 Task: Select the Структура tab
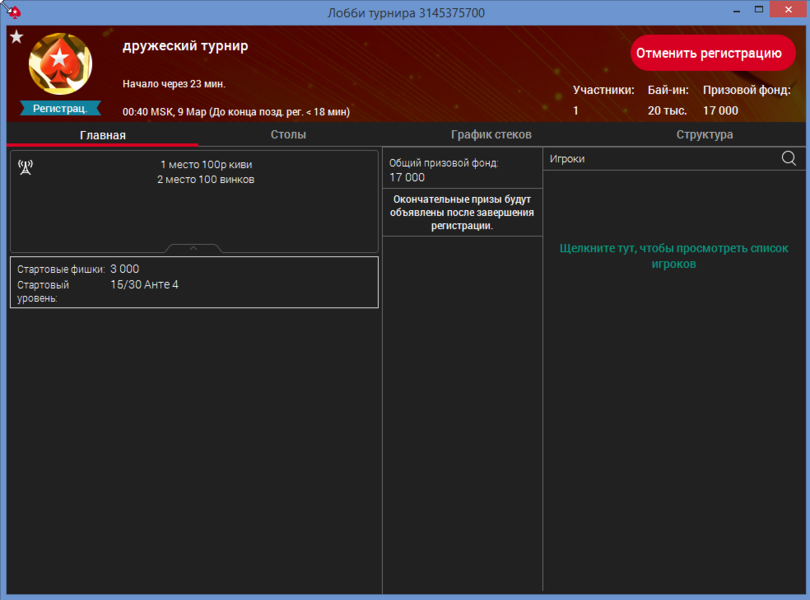click(704, 135)
